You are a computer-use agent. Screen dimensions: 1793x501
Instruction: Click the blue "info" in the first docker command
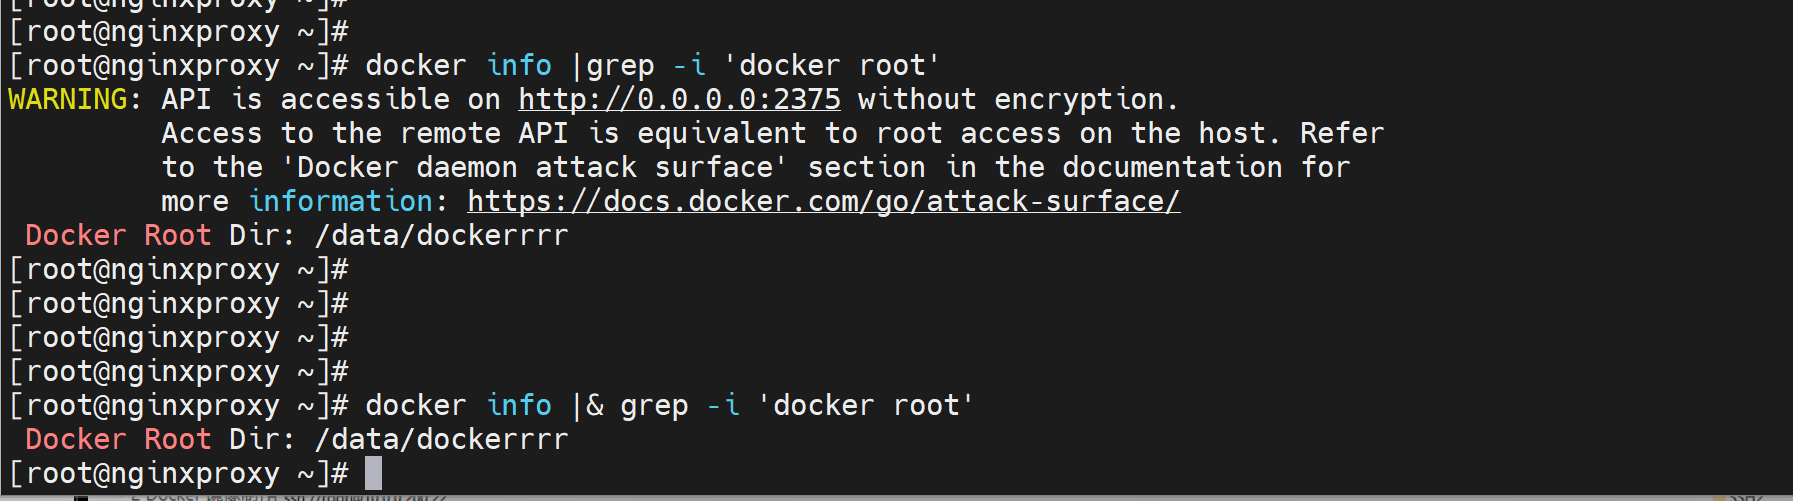pyautogui.click(x=518, y=66)
